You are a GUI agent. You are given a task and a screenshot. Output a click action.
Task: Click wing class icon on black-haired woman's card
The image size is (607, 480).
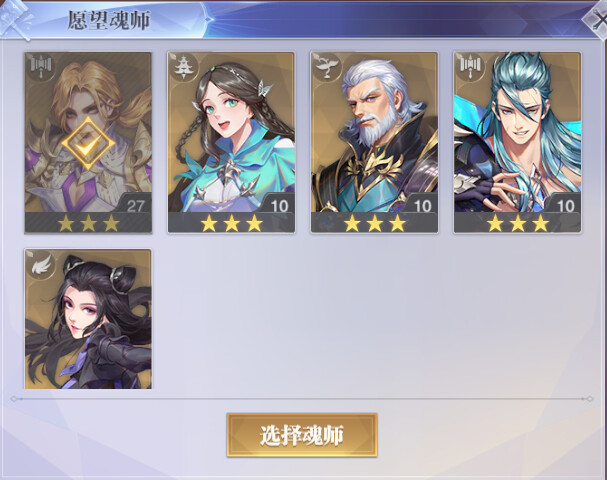point(40,265)
